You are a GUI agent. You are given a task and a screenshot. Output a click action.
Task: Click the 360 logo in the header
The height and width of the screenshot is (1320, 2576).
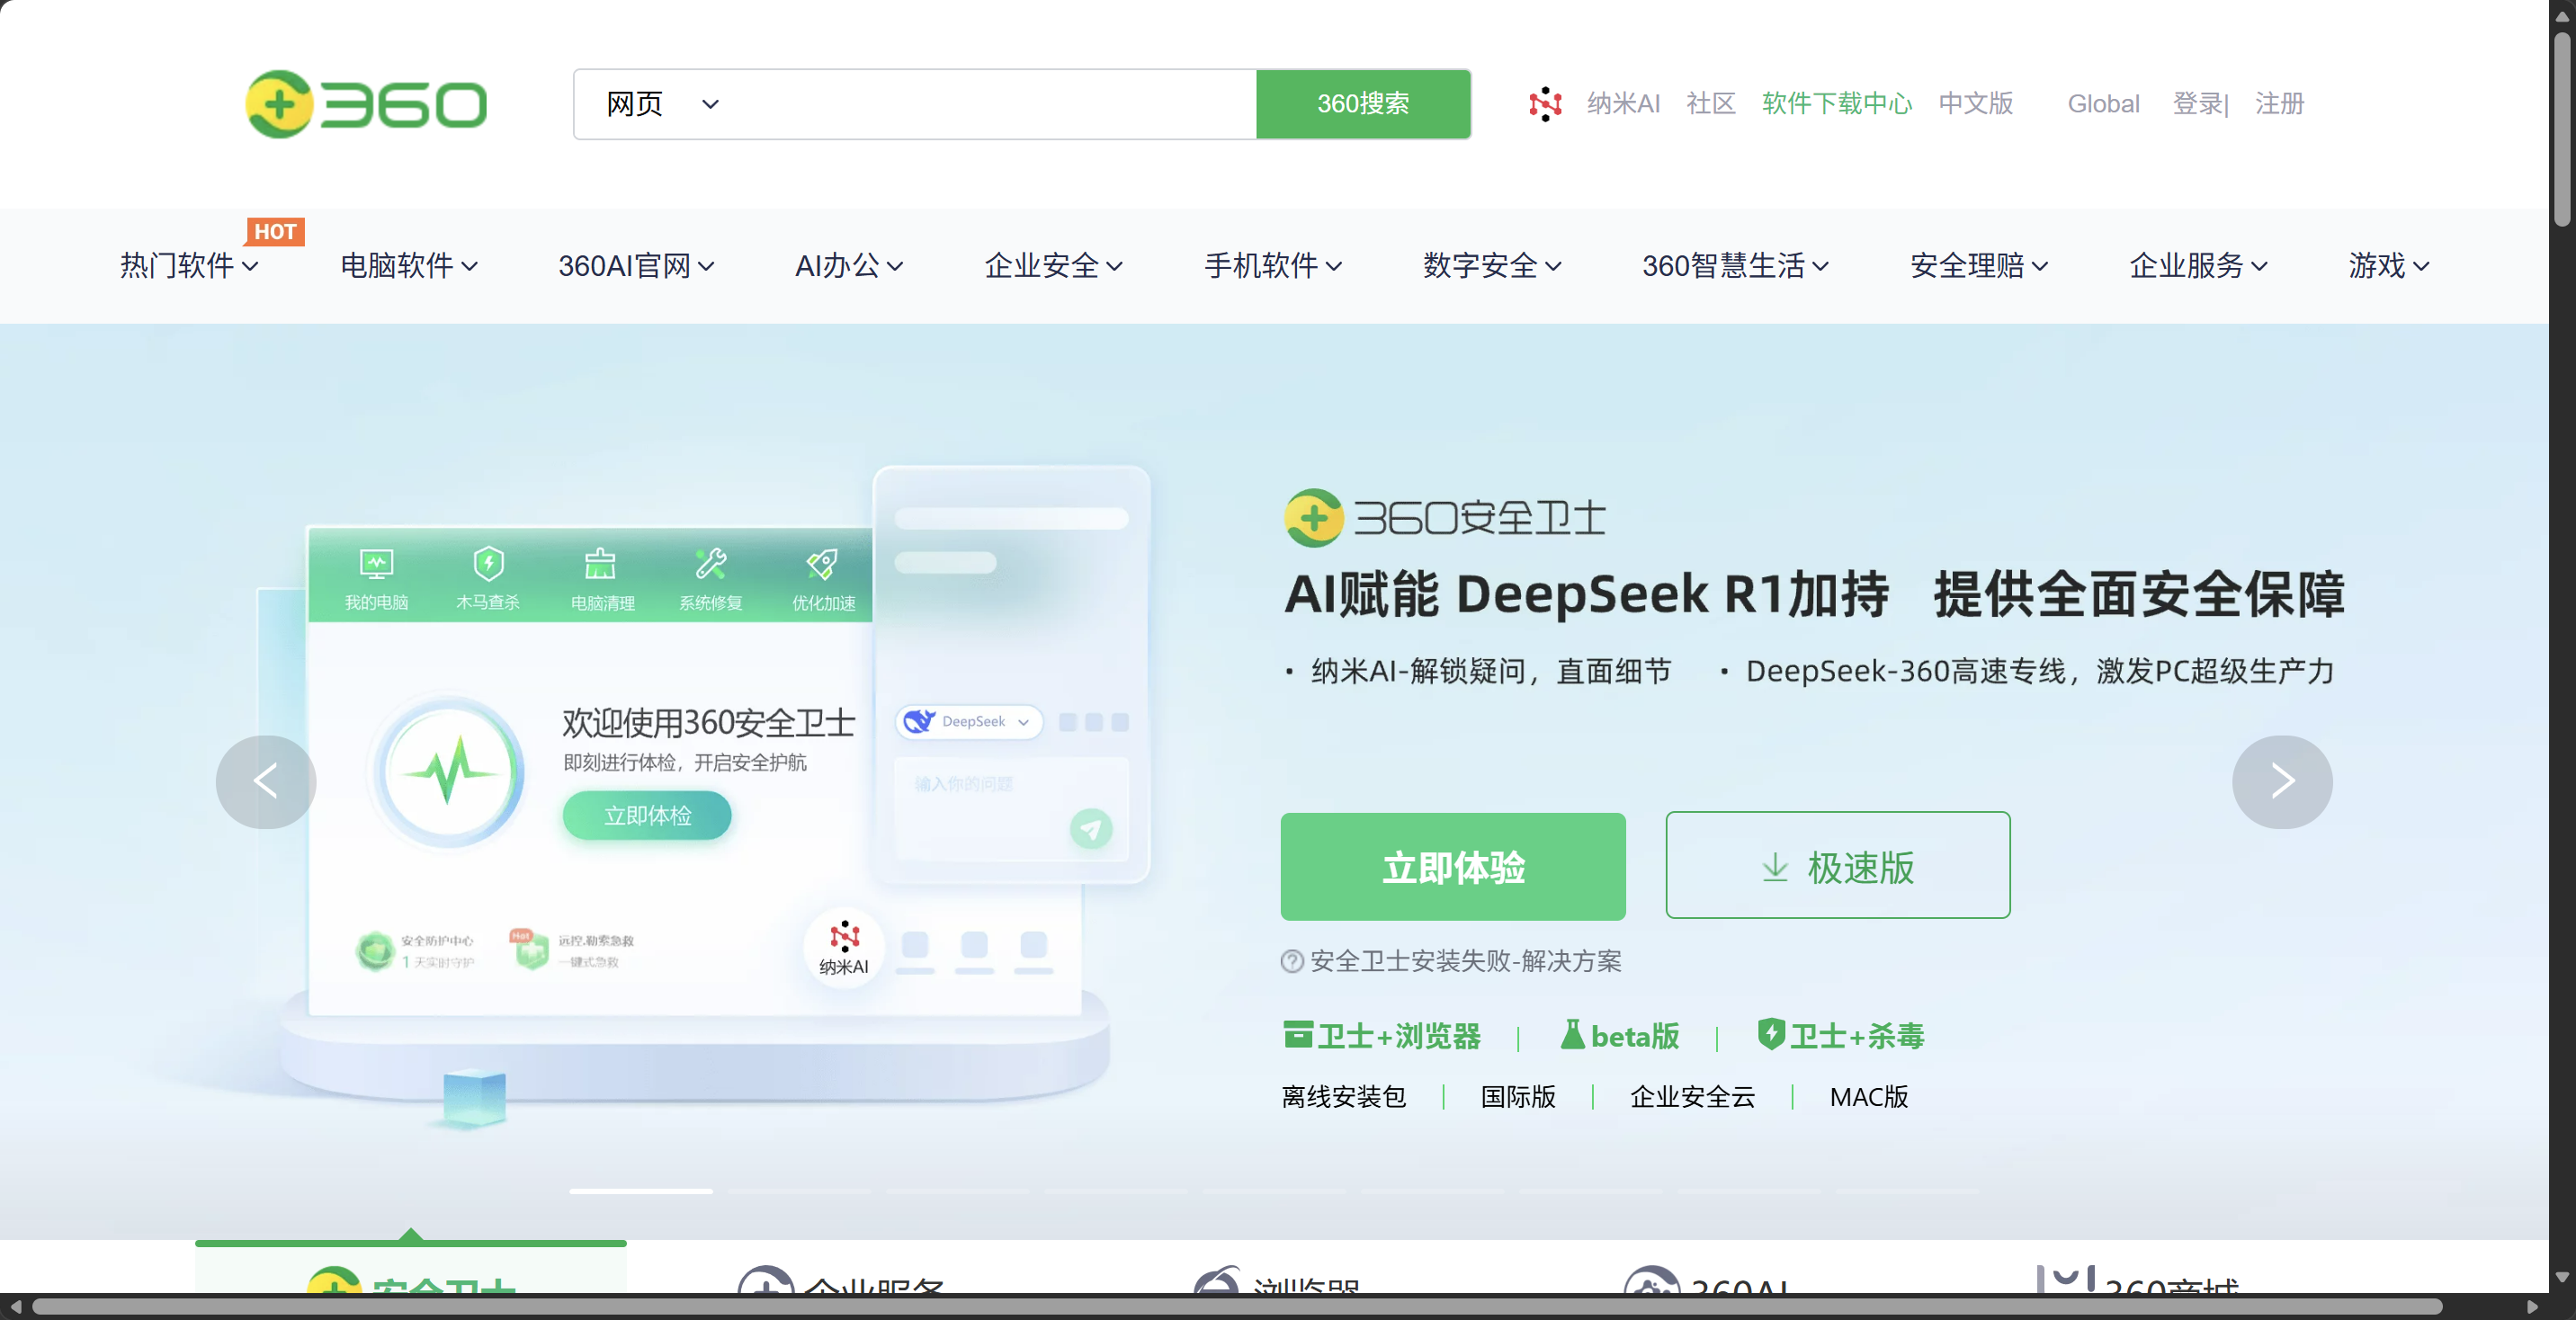(x=366, y=104)
